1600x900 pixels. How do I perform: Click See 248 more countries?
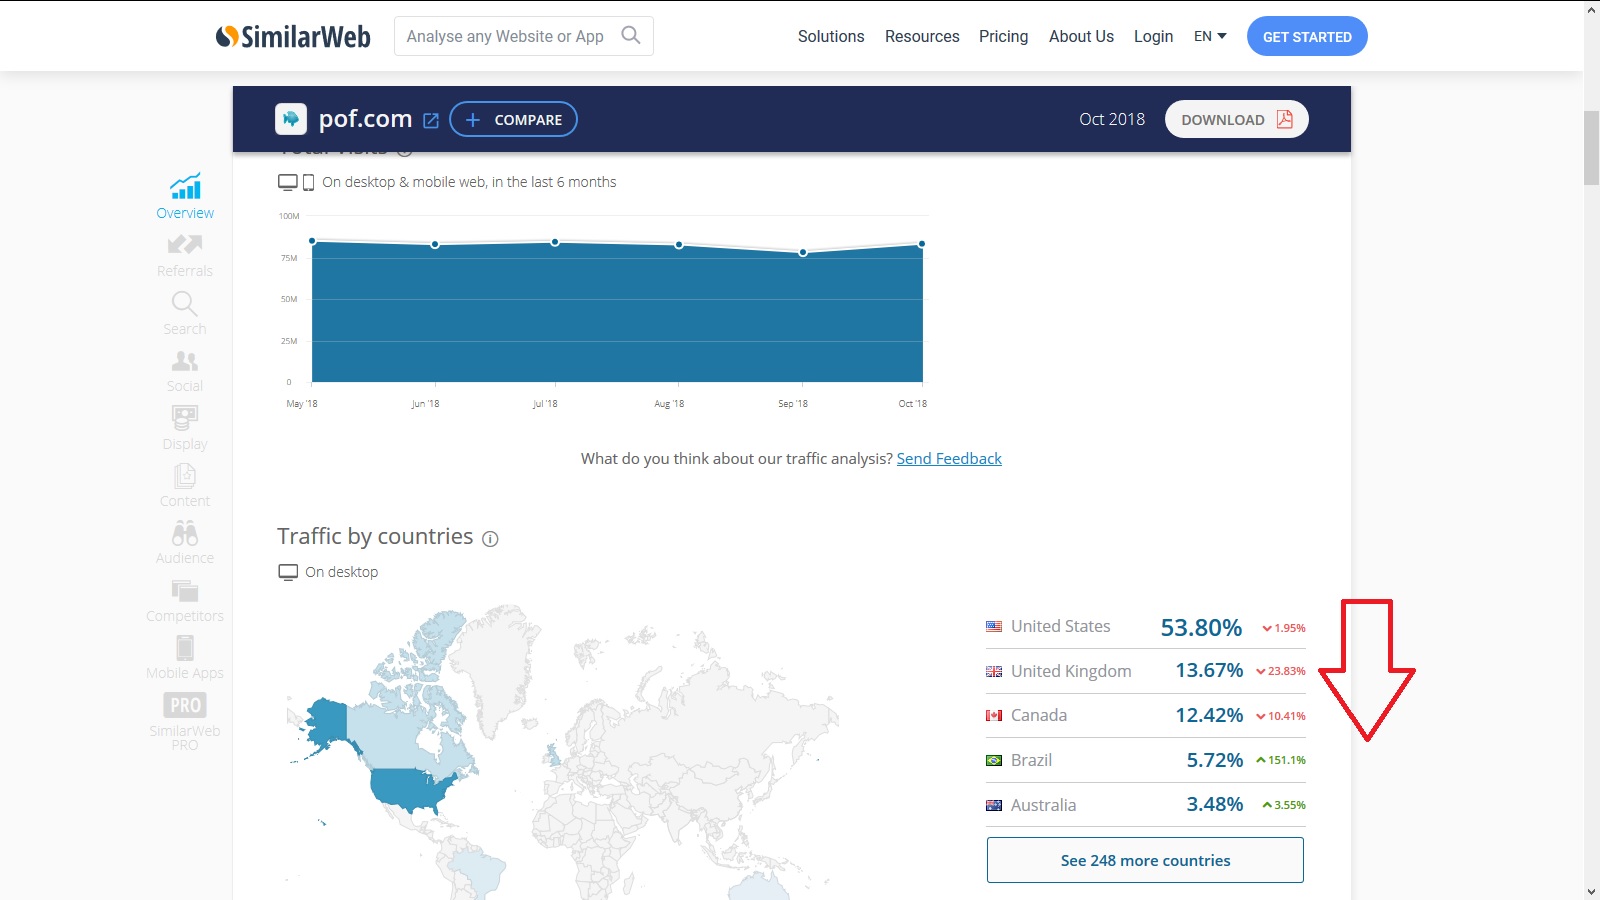pos(1145,860)
